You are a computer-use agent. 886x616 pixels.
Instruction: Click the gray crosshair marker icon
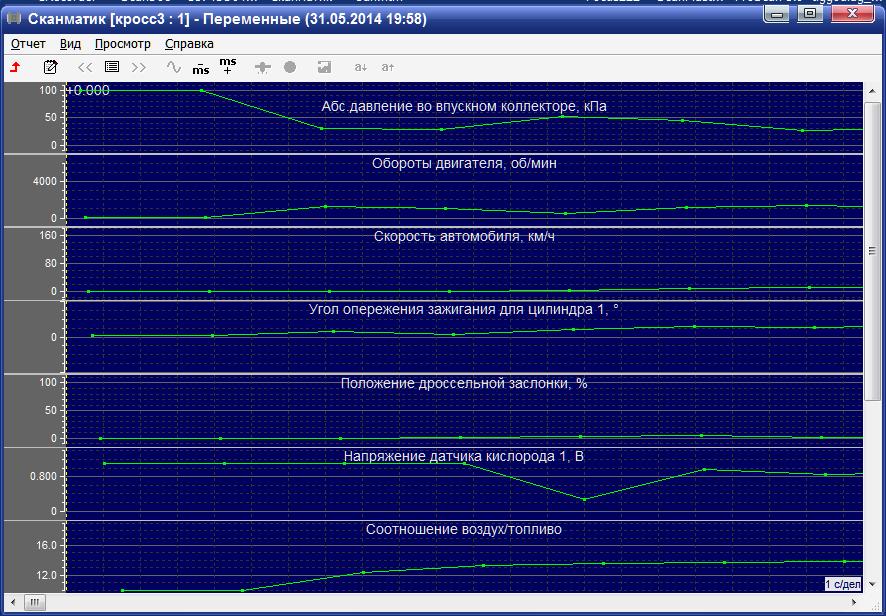tap(263, 68)
